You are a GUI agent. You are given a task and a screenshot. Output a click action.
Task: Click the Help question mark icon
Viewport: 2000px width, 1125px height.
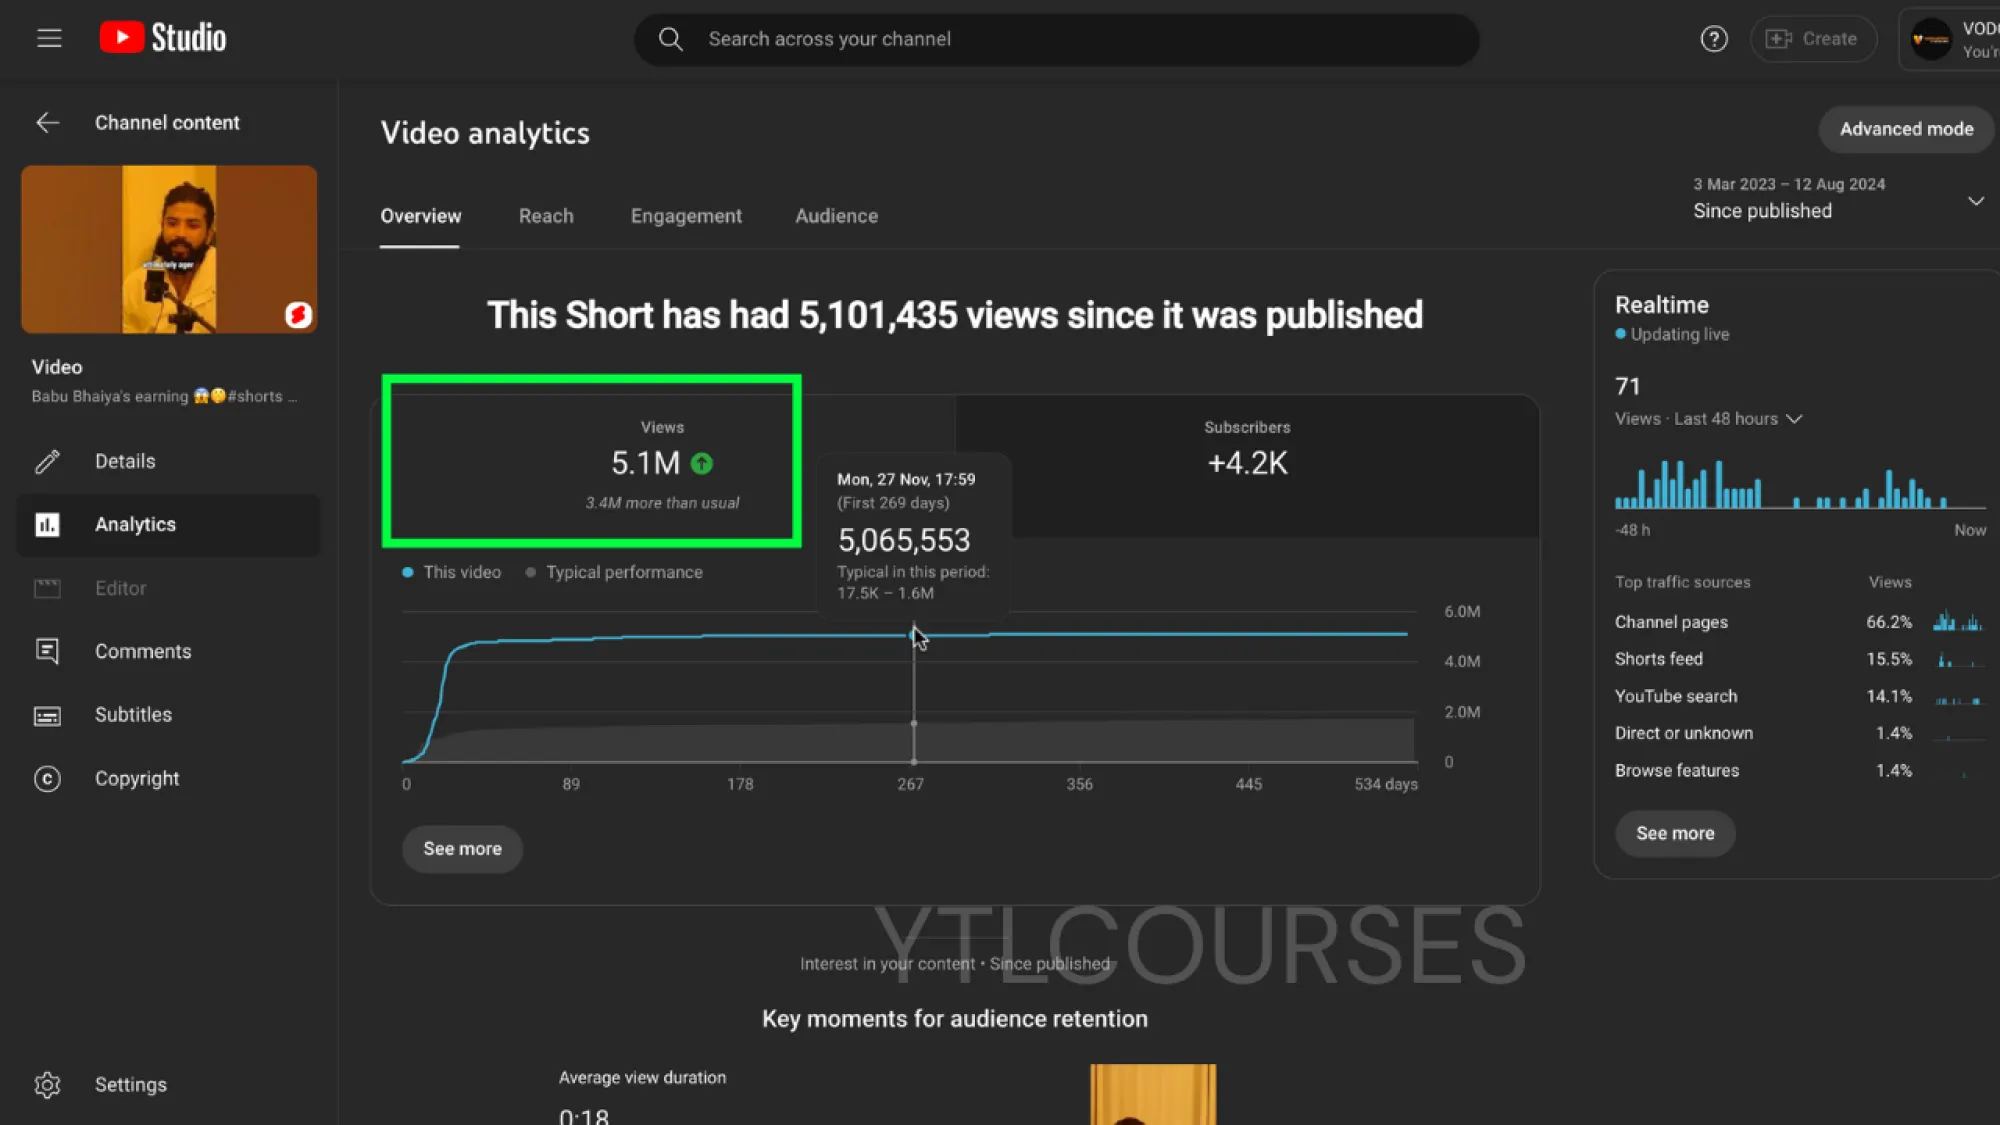1713,39
